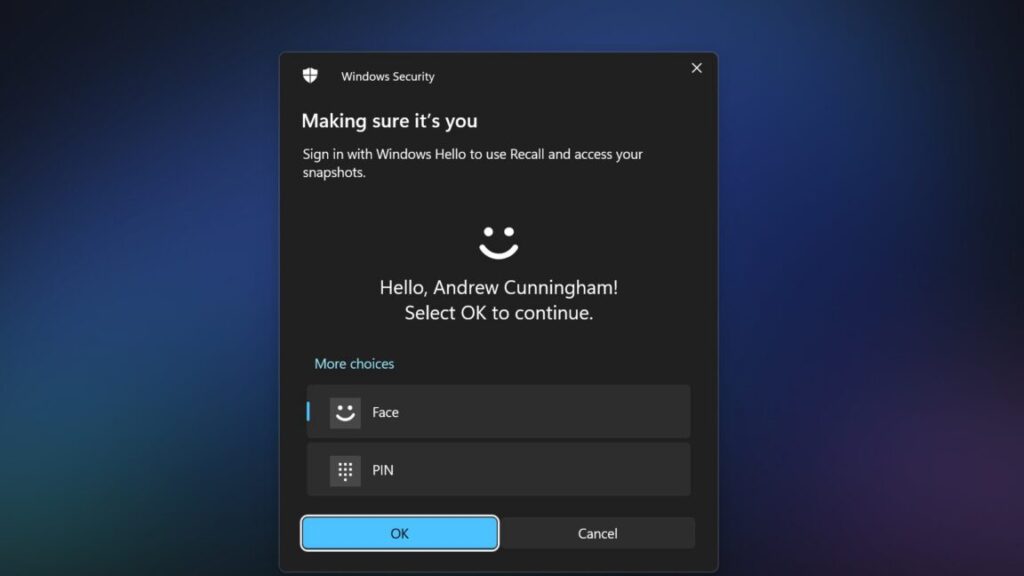Click the "Making sure it's you" heading
This screenshot has width=1024, height=576.
point(389,121)
